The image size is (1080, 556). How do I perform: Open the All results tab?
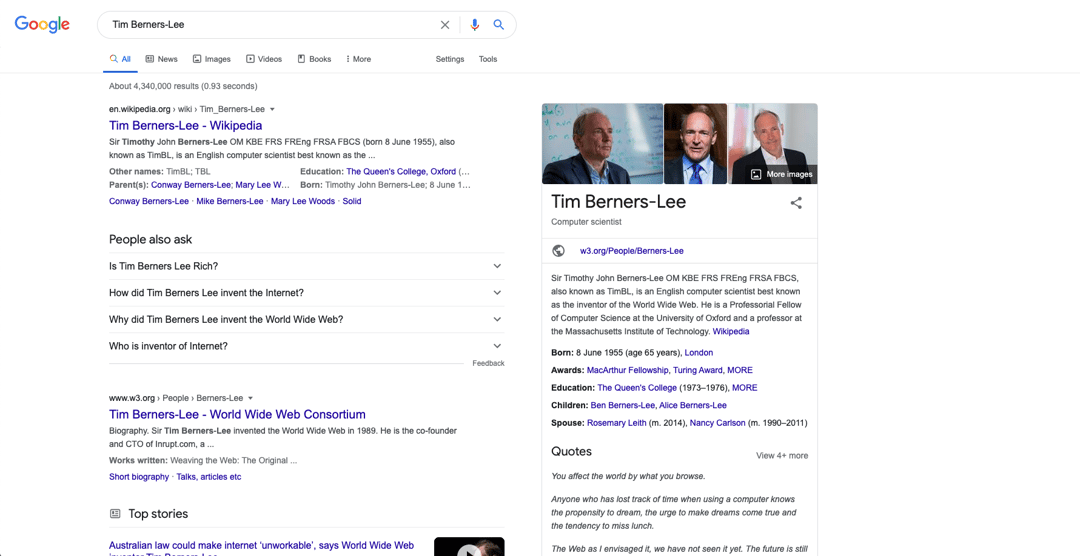120,59
